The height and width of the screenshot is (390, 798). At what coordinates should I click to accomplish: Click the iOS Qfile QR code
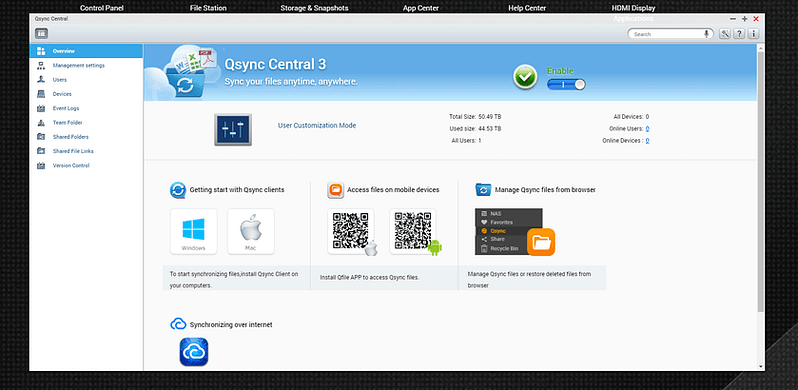coord(351,231)
